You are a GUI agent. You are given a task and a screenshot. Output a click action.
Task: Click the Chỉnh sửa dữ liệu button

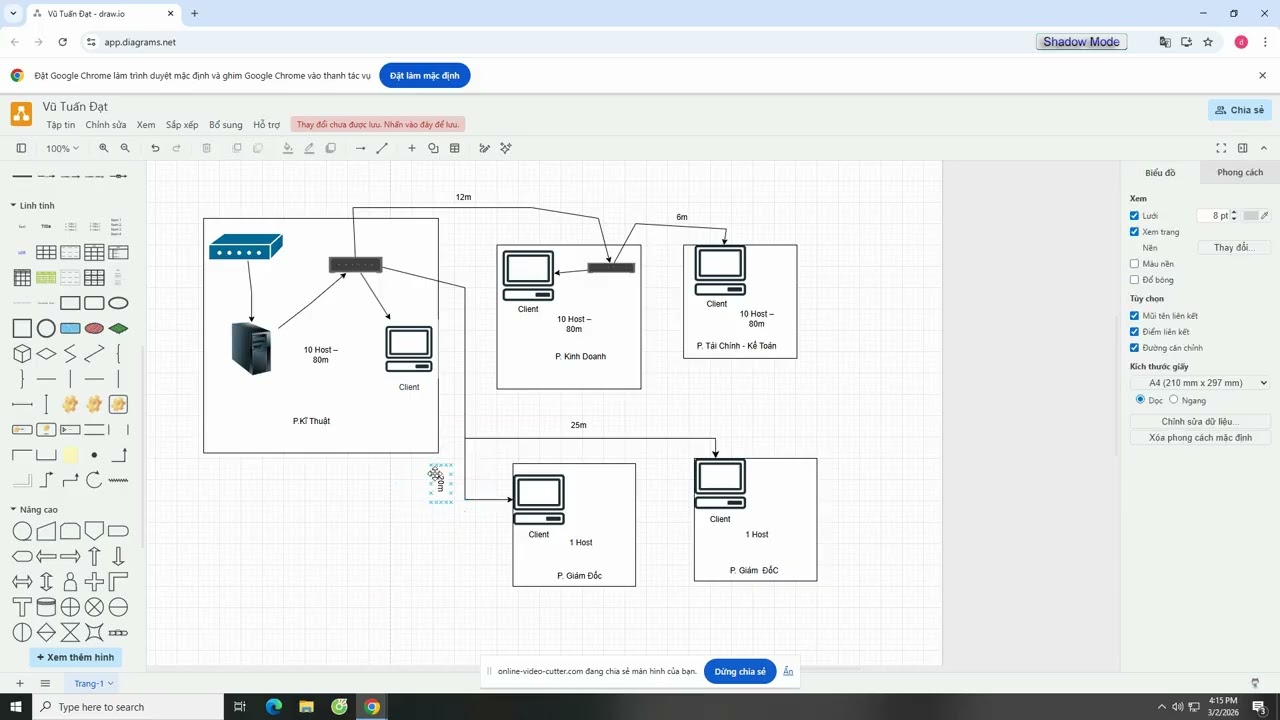[x=1200, y=422]
